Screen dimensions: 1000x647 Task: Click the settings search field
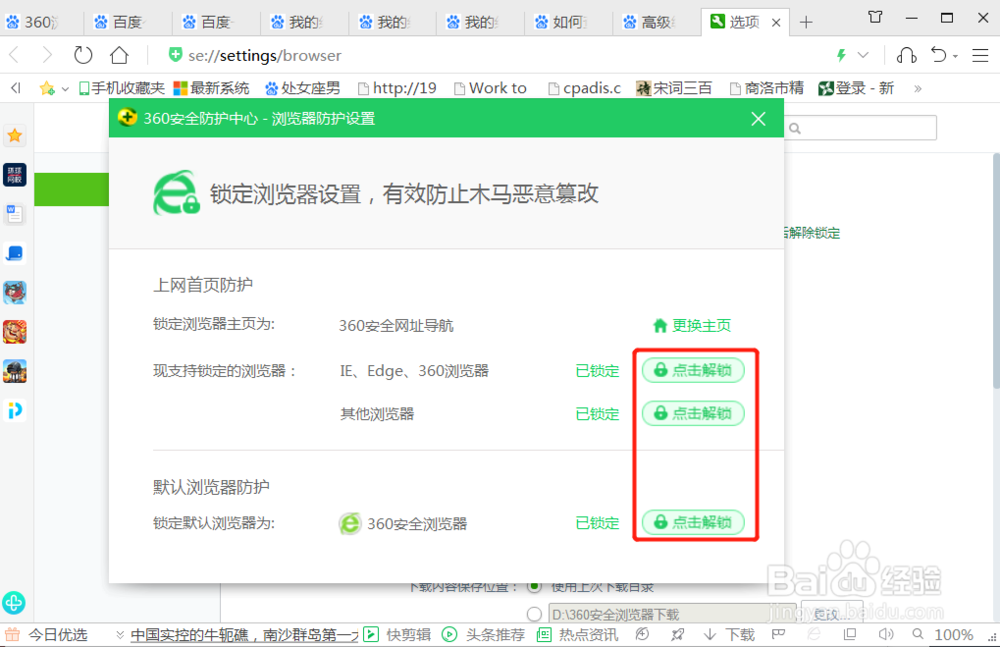click(861, 128)
